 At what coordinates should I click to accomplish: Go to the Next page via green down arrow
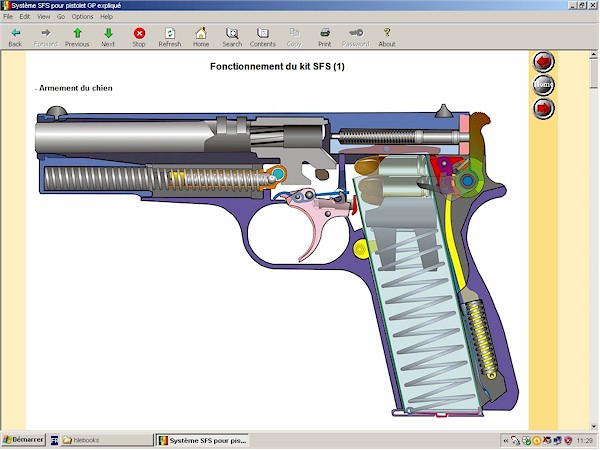108,37
